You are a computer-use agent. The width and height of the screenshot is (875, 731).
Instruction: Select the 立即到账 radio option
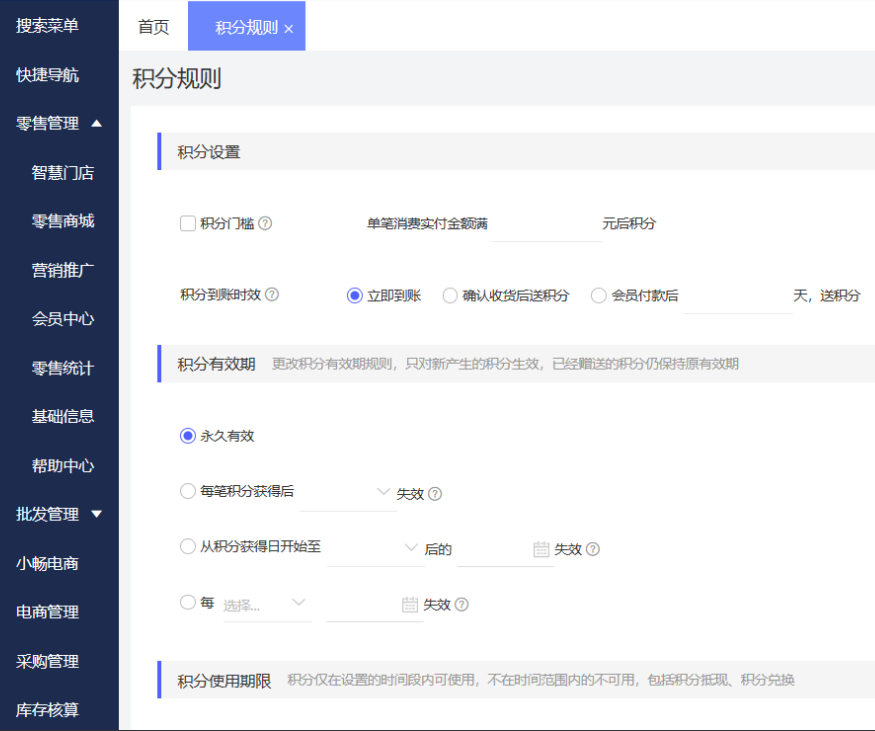coord(354,295)
